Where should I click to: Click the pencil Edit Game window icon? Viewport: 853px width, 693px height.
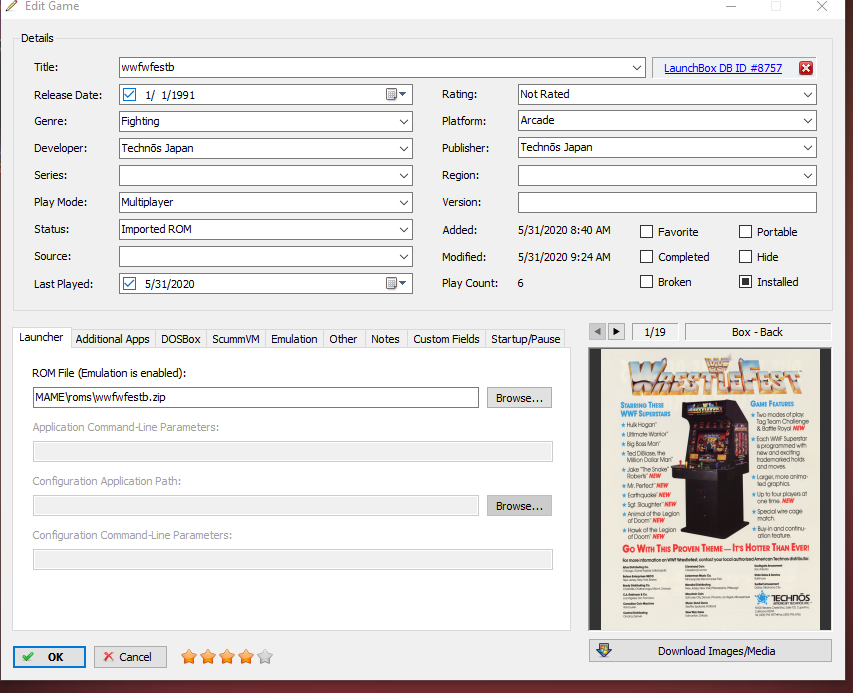11,6
